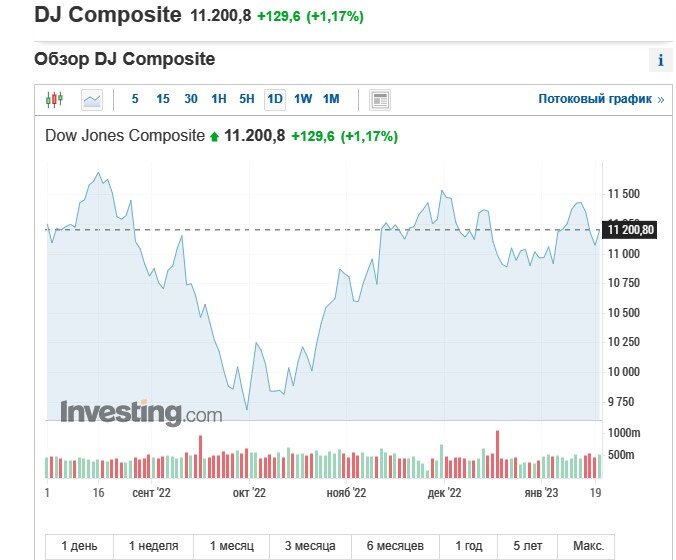Screen dimensions: 676x560
Task: Click the 11 200,80 price label
Action: click(x=631, y=229)
